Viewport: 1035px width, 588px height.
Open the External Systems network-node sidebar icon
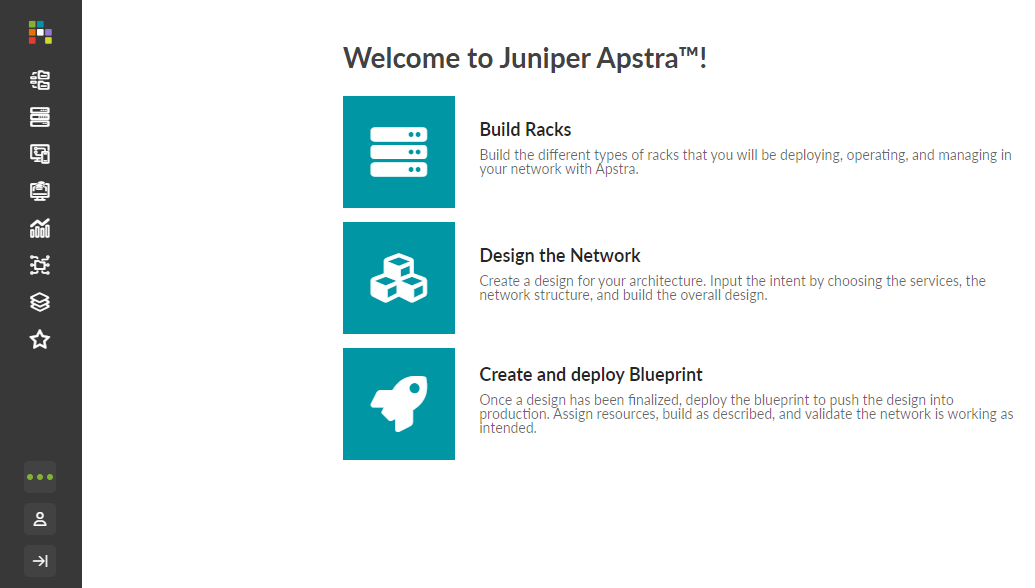(x=40, y=265)
